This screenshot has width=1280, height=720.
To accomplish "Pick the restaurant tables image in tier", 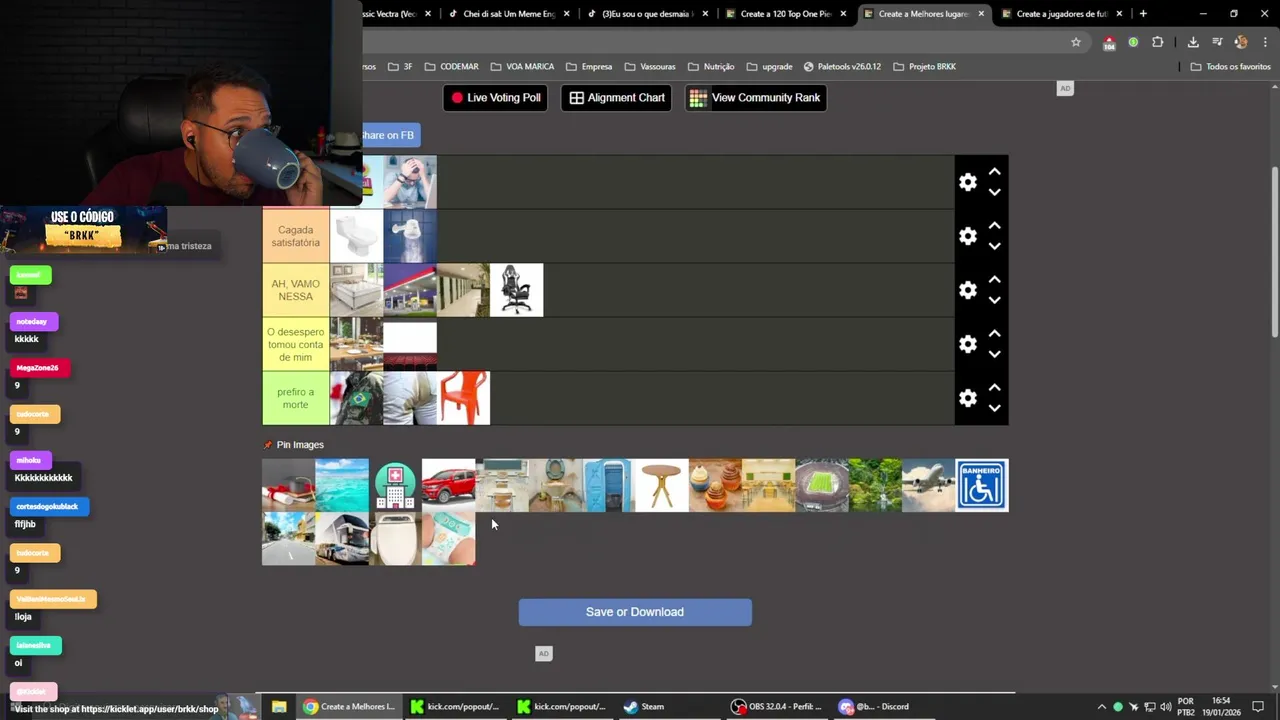I will coord(357,344).
